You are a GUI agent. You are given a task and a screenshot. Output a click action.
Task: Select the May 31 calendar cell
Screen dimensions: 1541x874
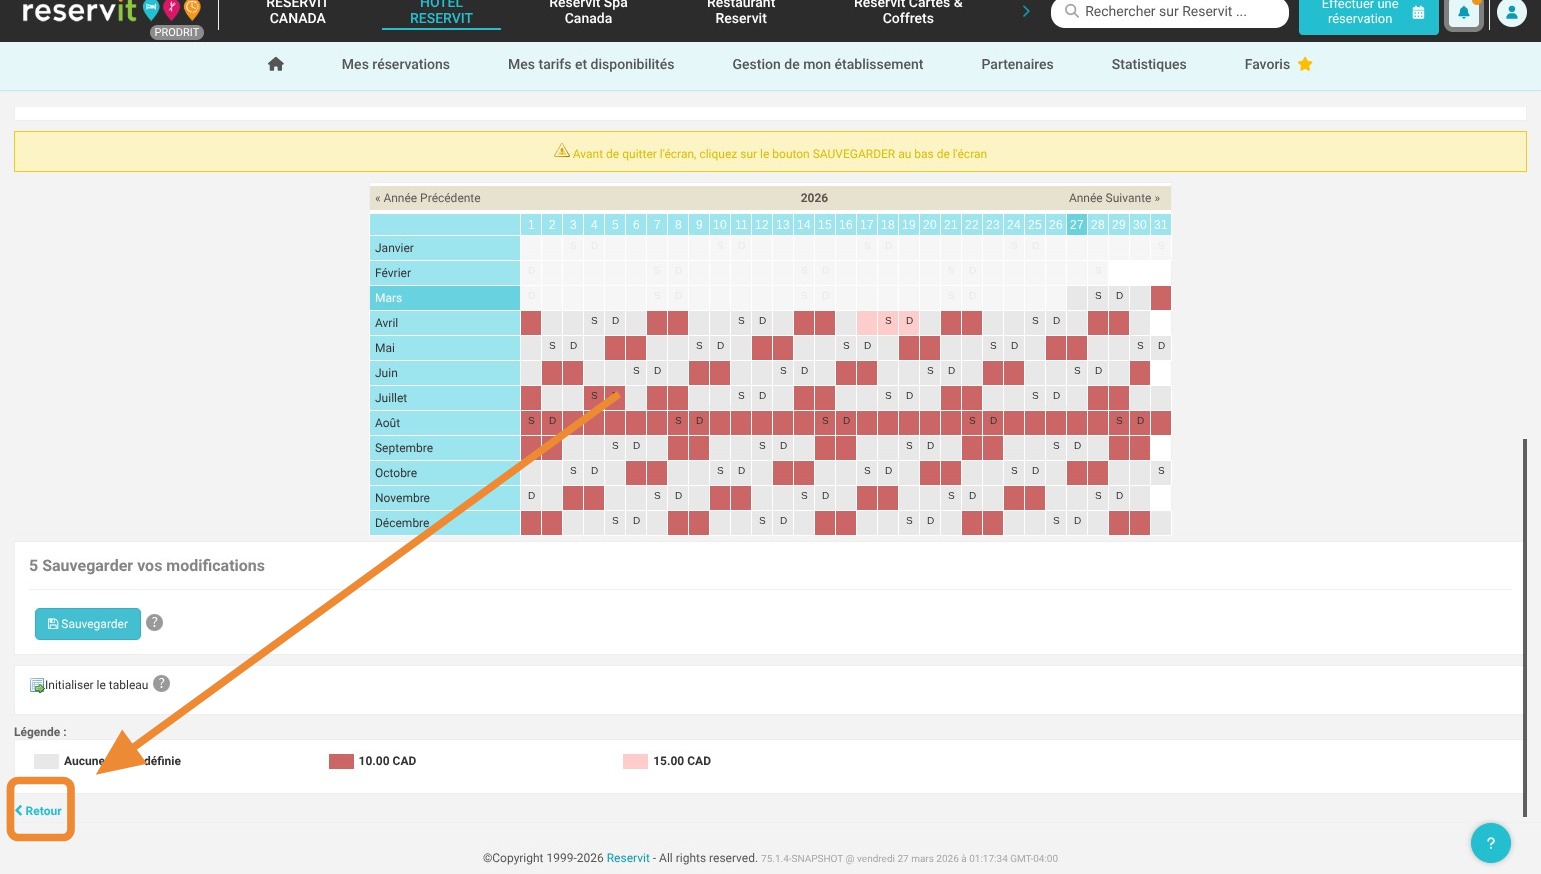pyautogui.click(x=1160, y=347)
